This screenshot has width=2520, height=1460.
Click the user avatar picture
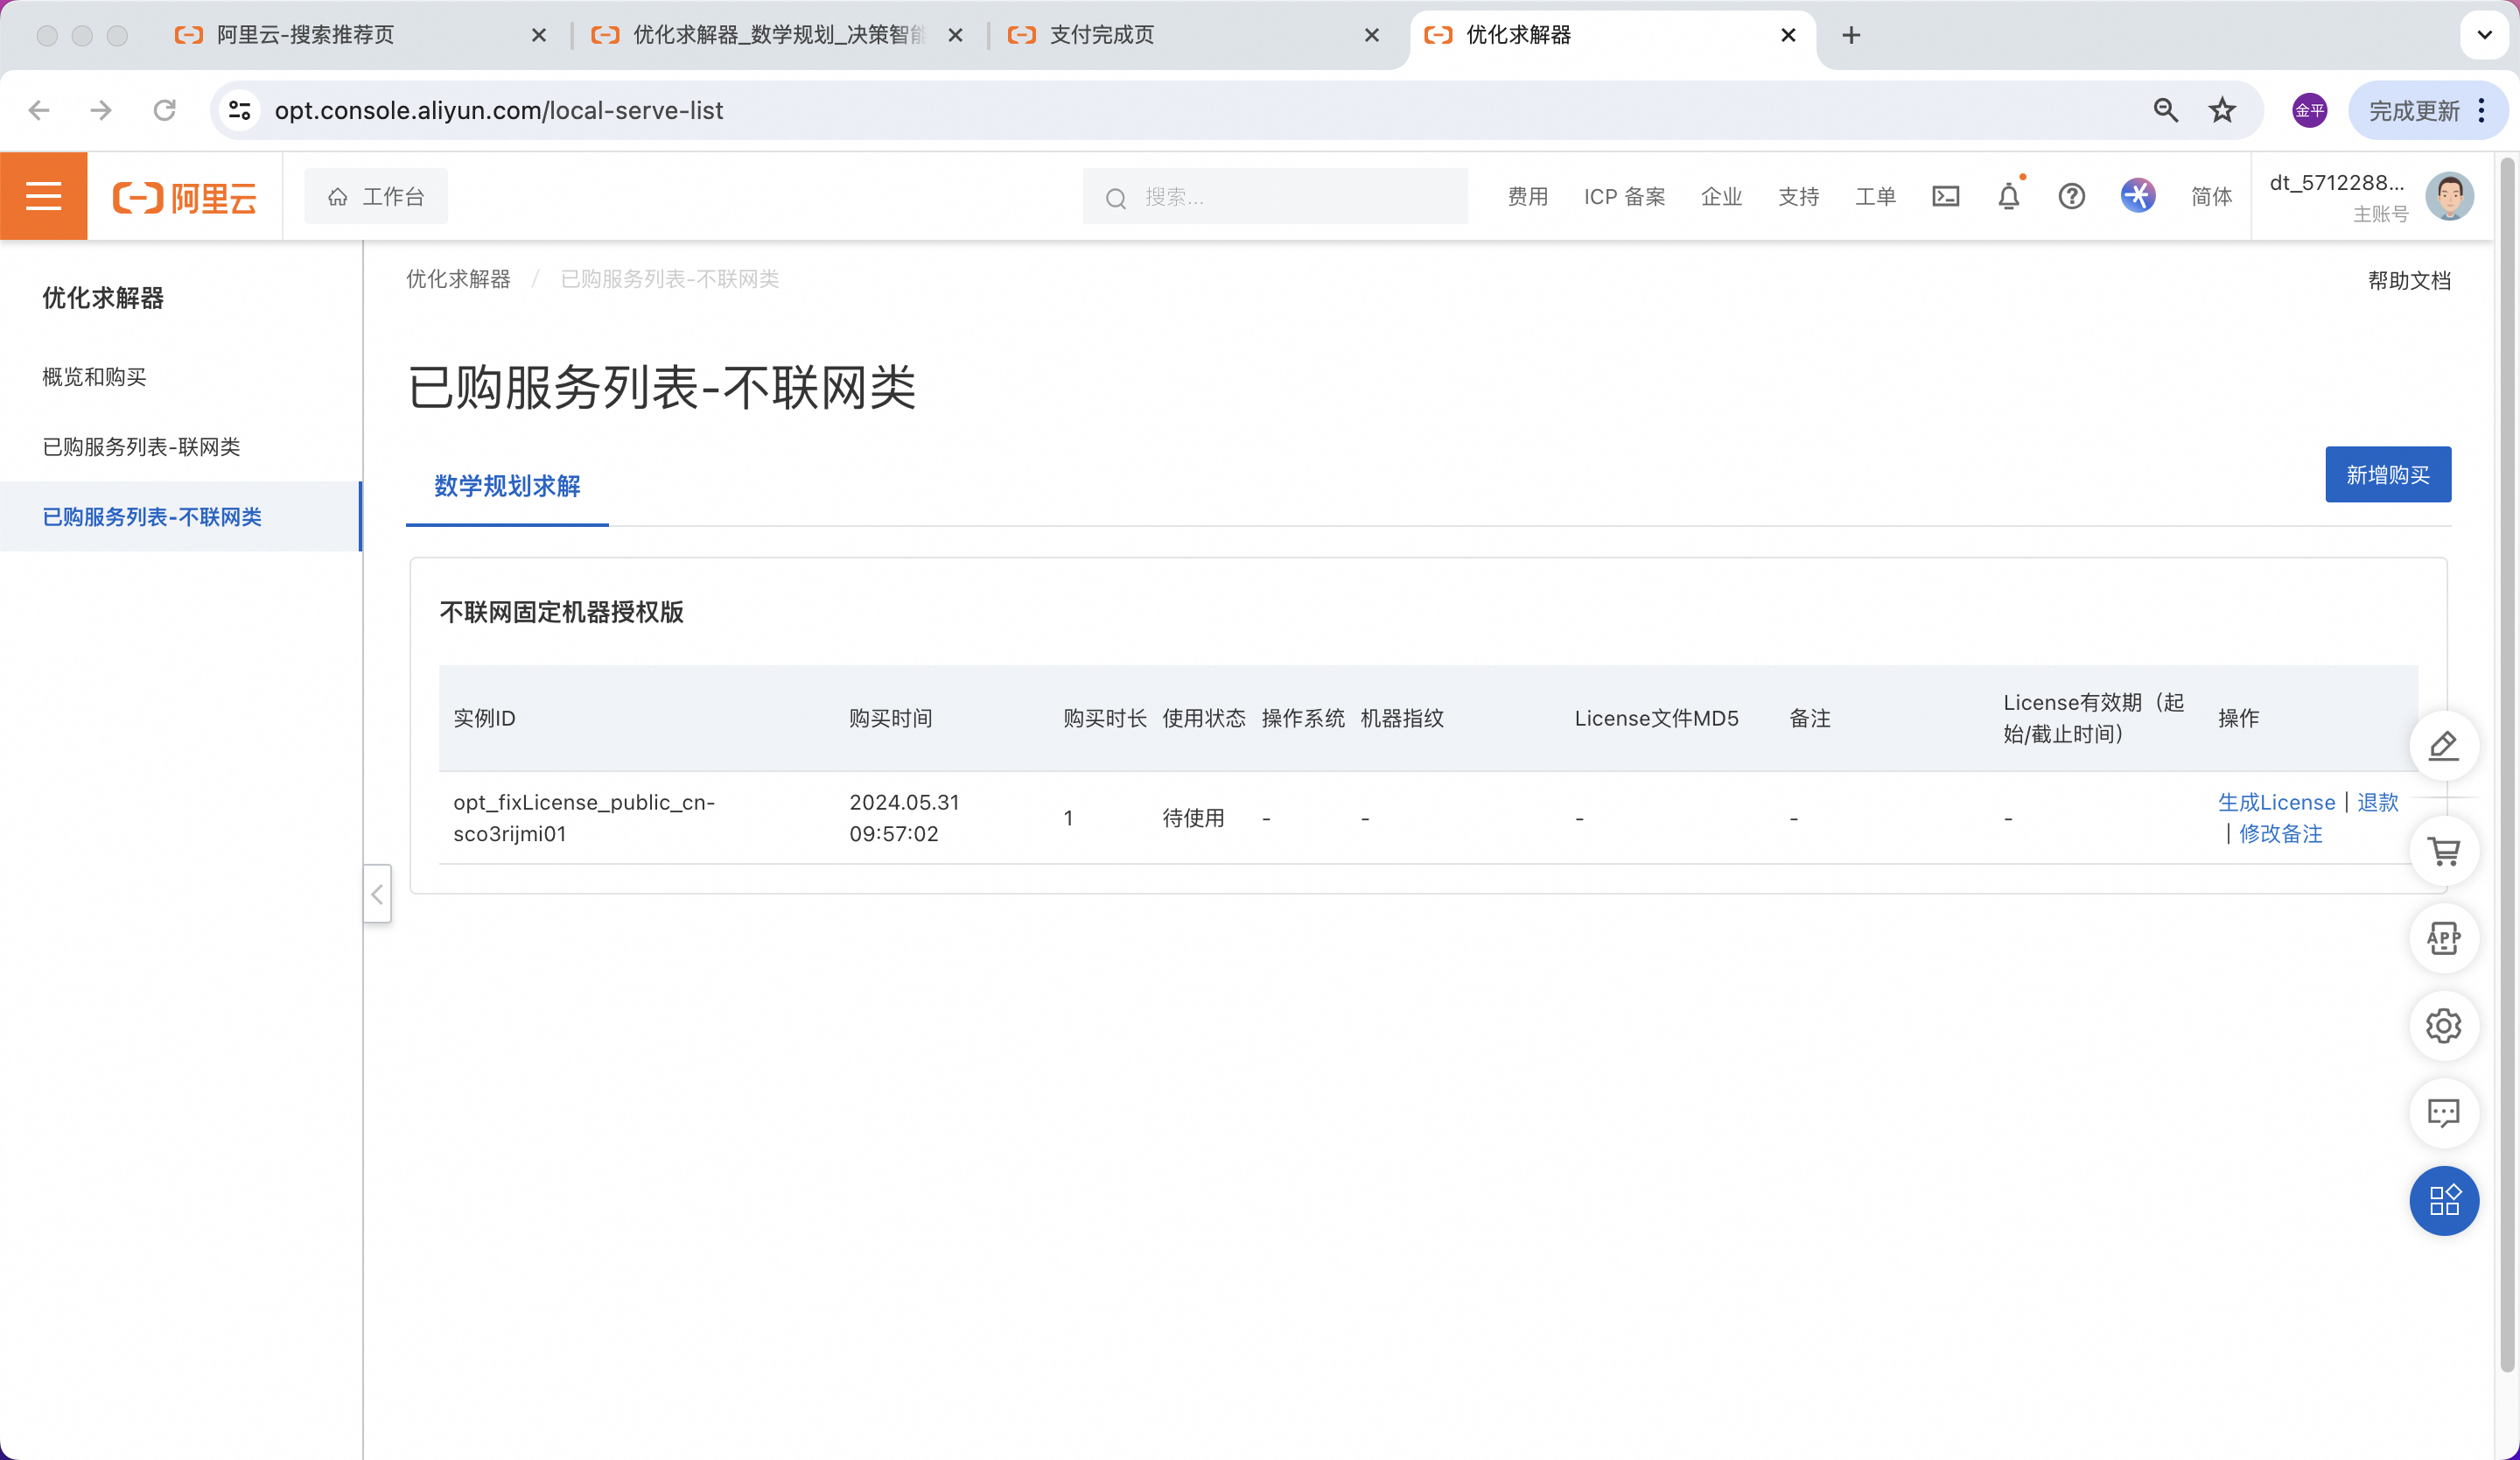point(2449,196)
